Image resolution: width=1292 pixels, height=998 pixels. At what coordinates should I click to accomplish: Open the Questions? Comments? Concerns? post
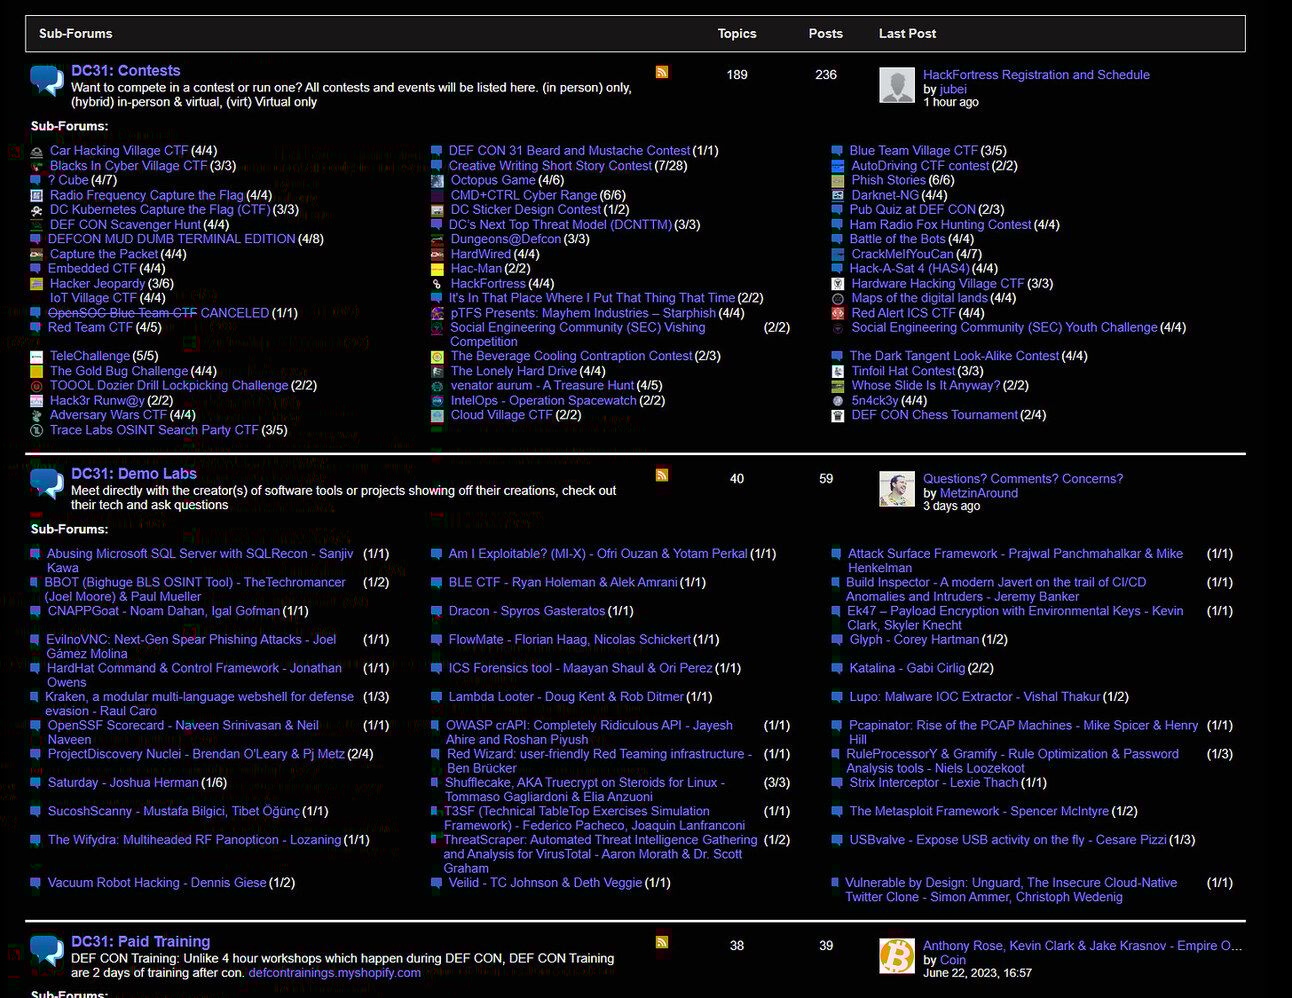tap(1023, 479)
